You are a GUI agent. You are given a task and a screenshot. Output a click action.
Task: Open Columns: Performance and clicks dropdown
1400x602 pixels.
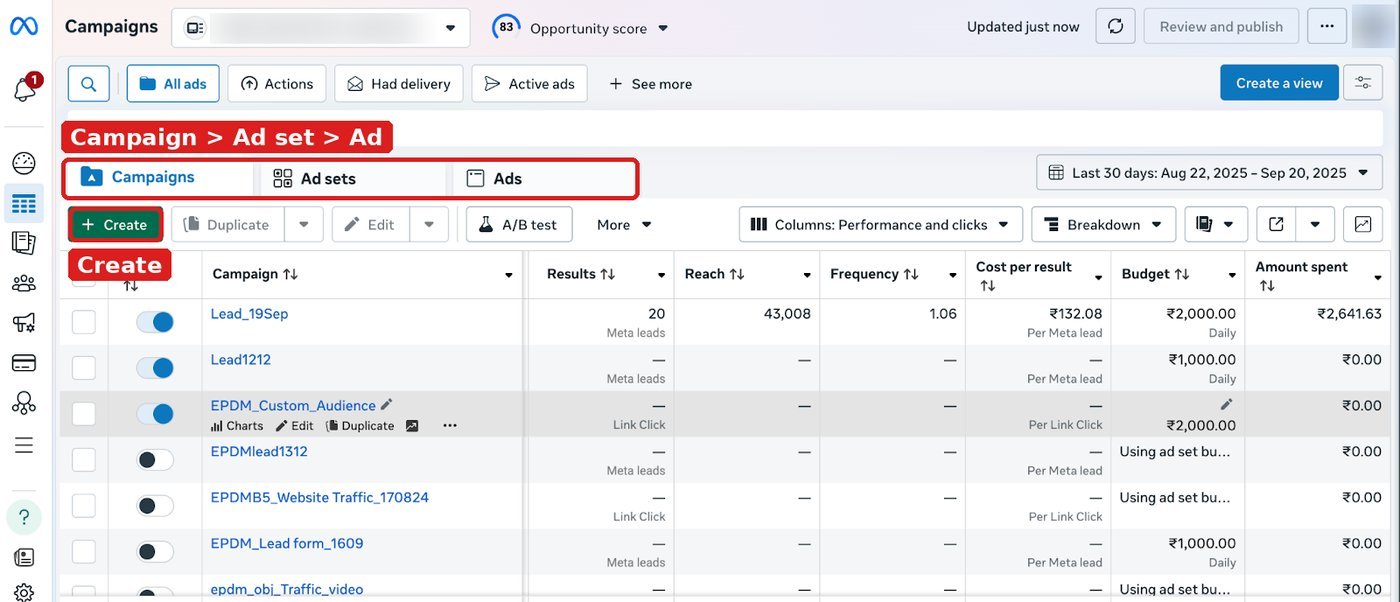[881, 224]
